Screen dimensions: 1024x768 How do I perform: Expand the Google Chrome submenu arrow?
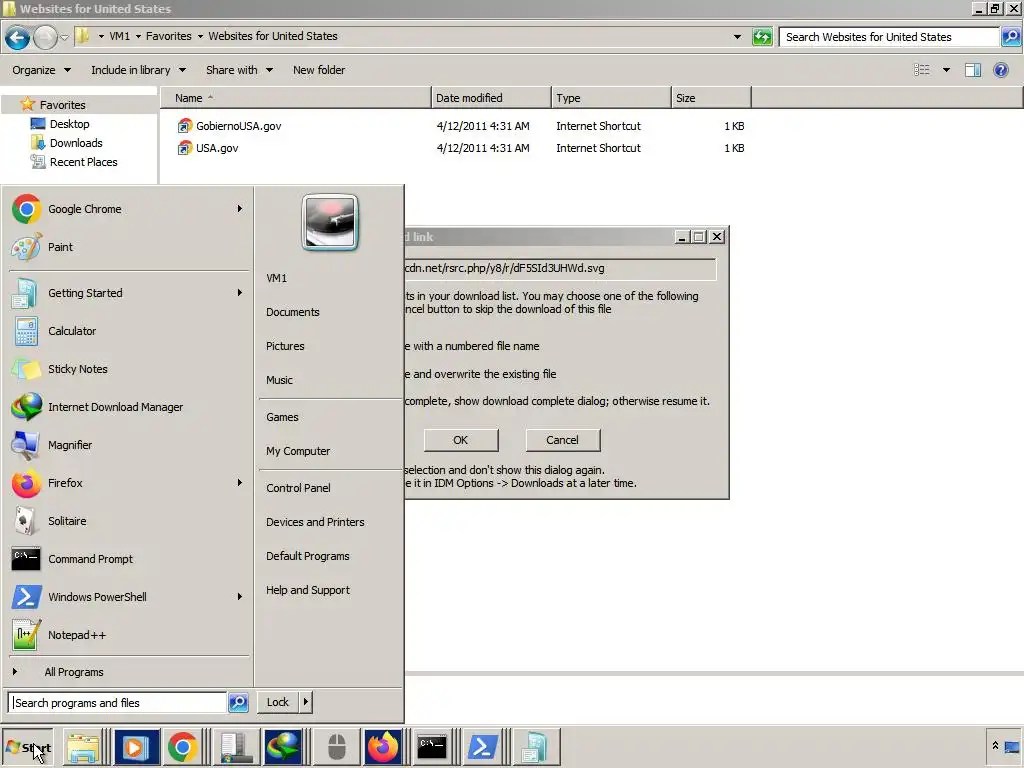coord(240,209)
